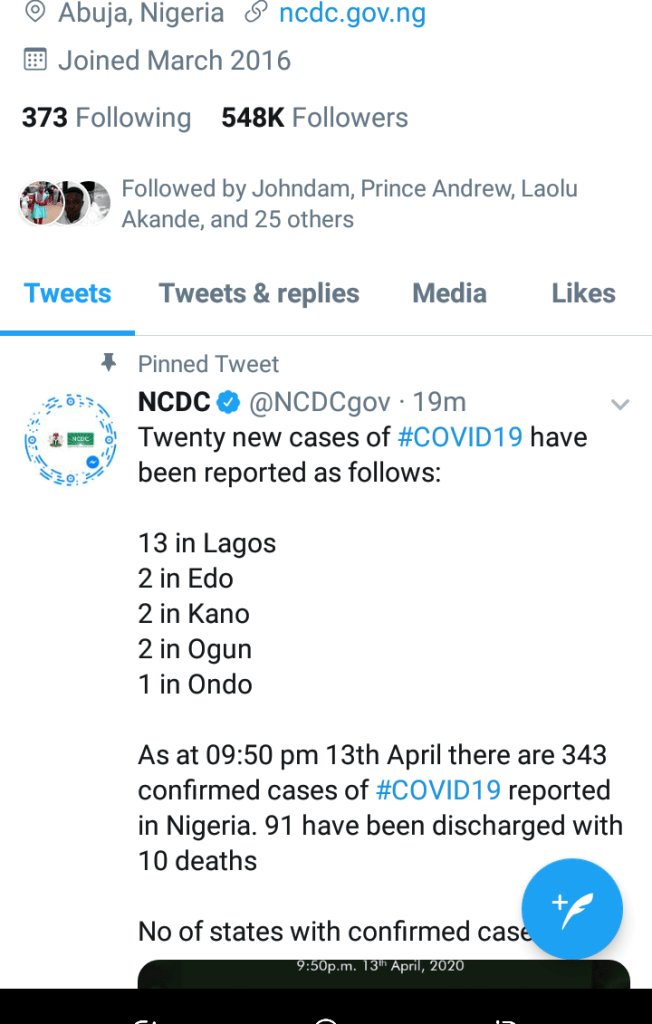
Task: Open the Media tab
Action: [x=450, y=293]
